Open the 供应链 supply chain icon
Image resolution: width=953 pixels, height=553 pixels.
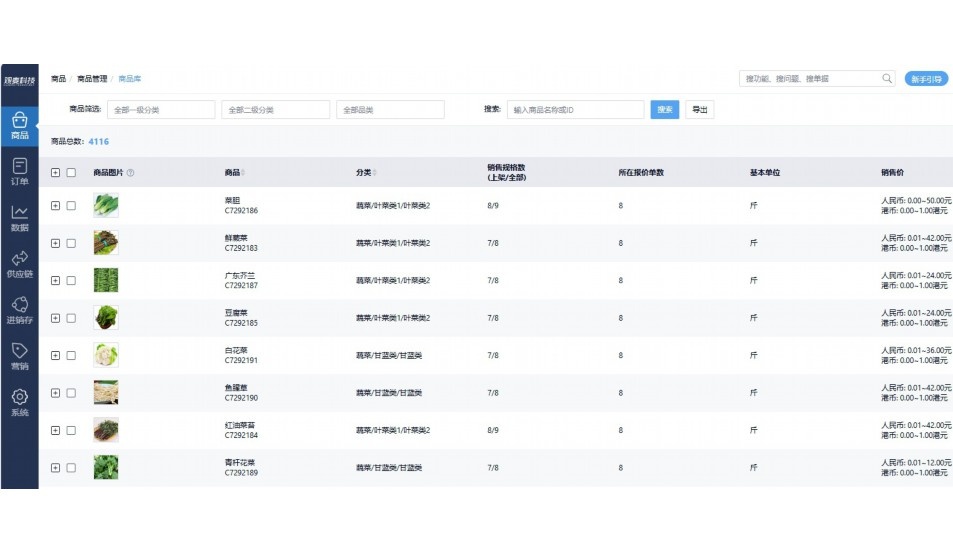[x=19, y=264]
